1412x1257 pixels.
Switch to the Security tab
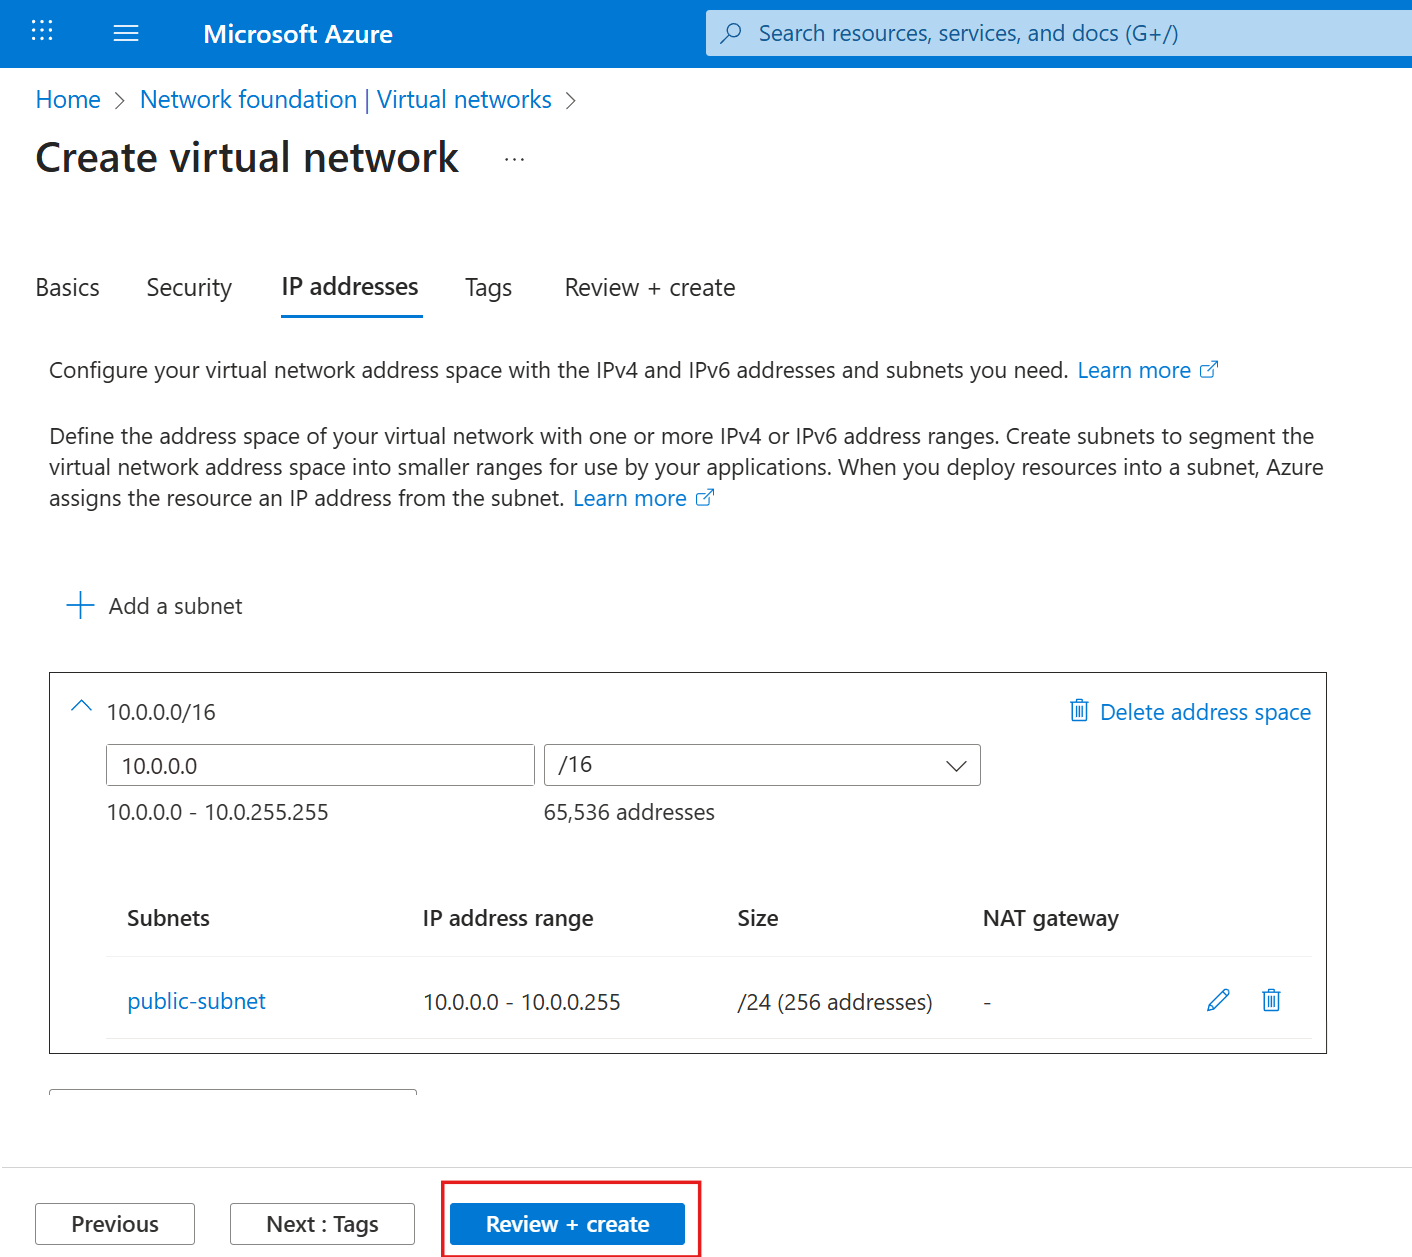point(188,287)
